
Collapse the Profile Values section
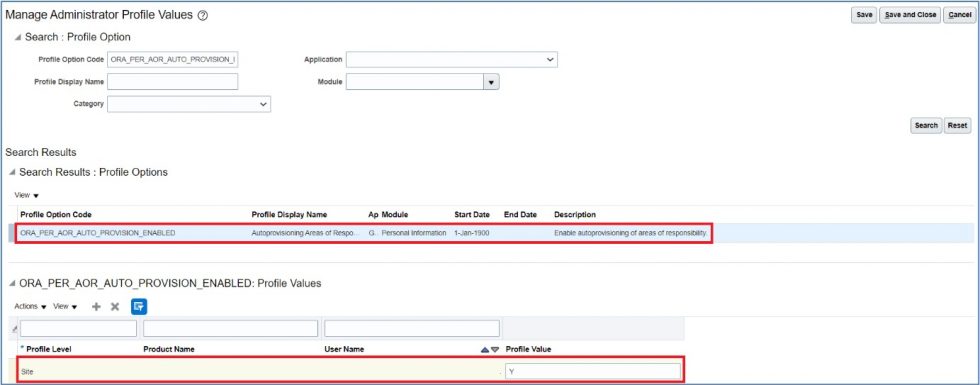coord(12,284)
